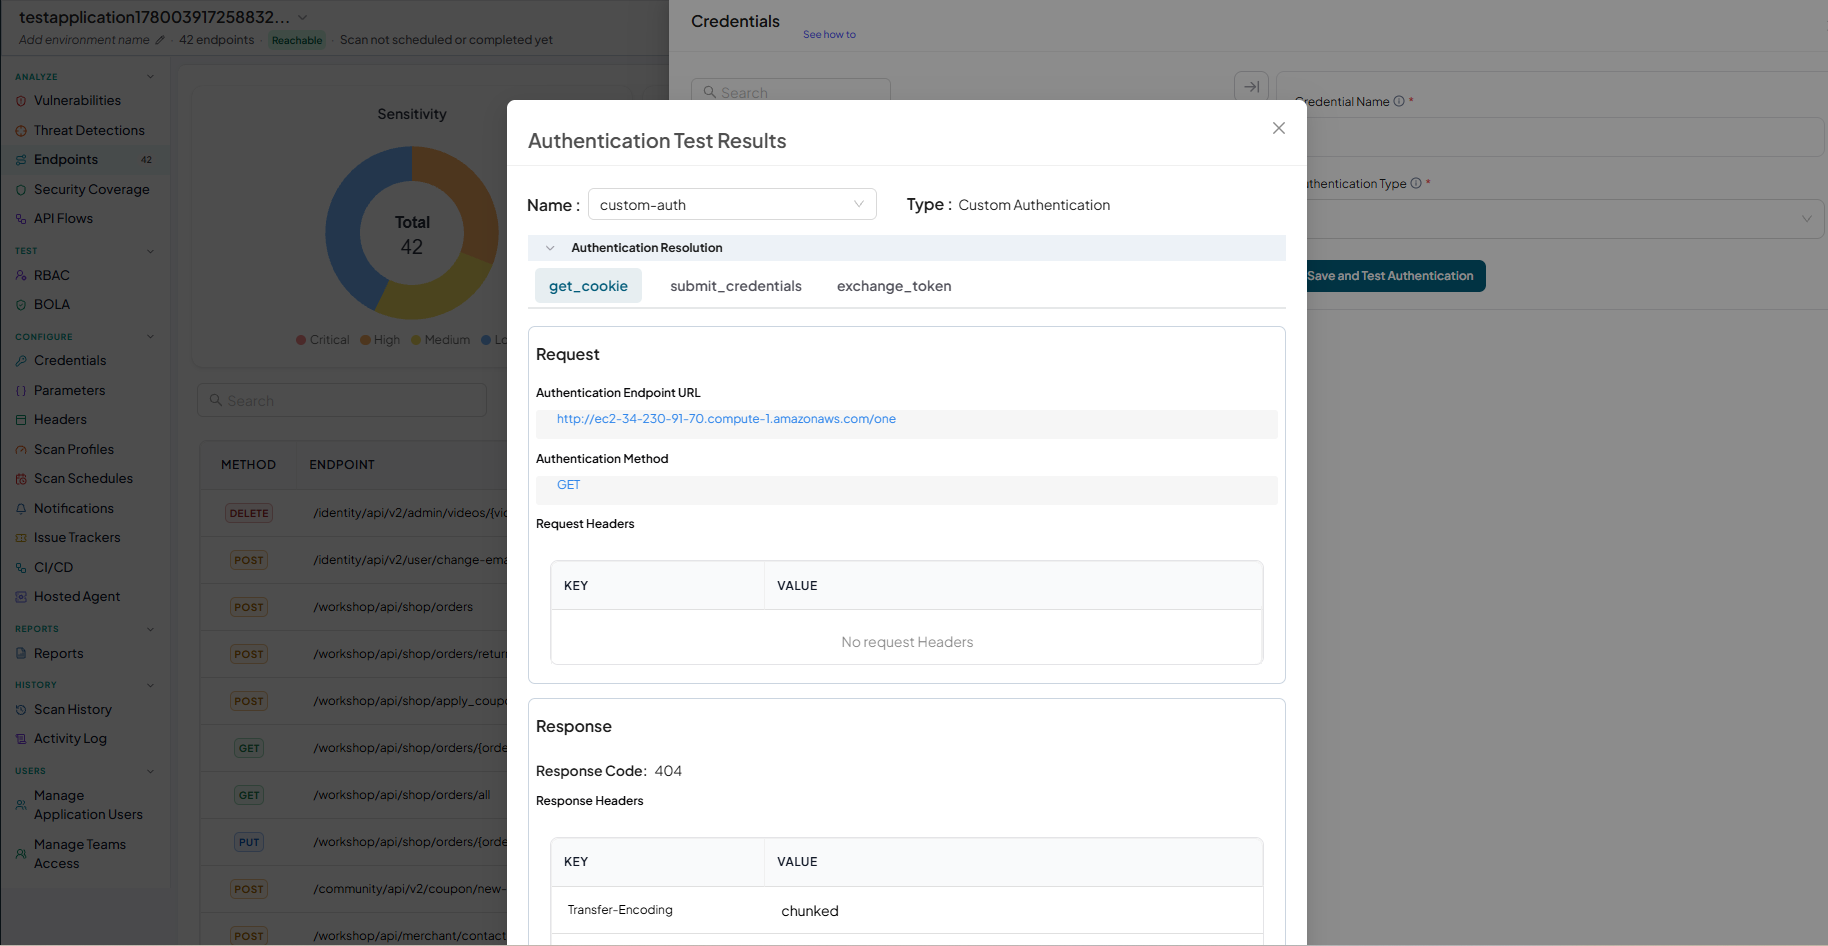Image resolution: width=1828 pixels, height=946 pixels.
Task: Click the Issue Trackers sidebar icon
Action: point(21,538)
